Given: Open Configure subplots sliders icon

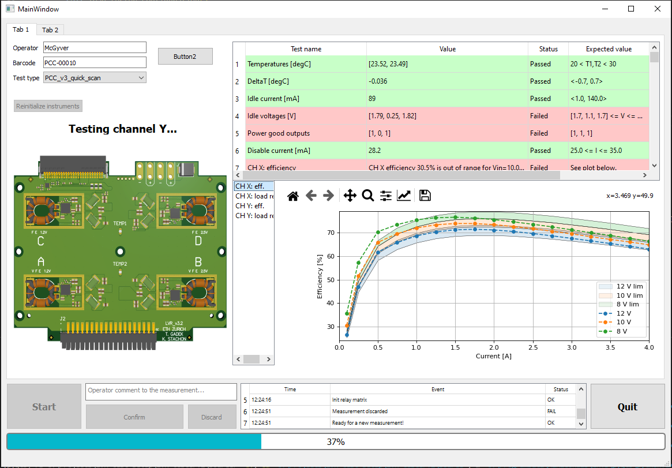Looking at the screenshot, I should click(x=386, y=196).
